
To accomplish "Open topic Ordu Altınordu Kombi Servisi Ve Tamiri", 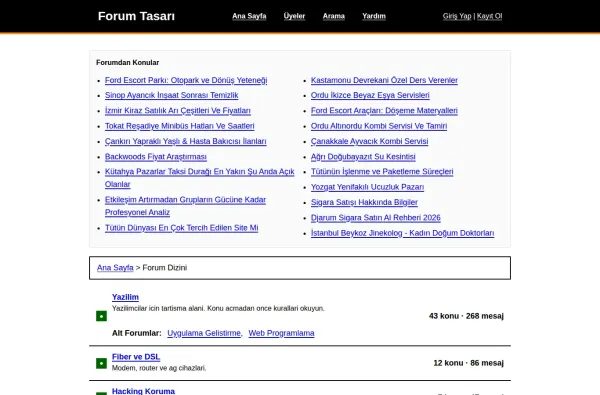I will click(x=379, y=126).
